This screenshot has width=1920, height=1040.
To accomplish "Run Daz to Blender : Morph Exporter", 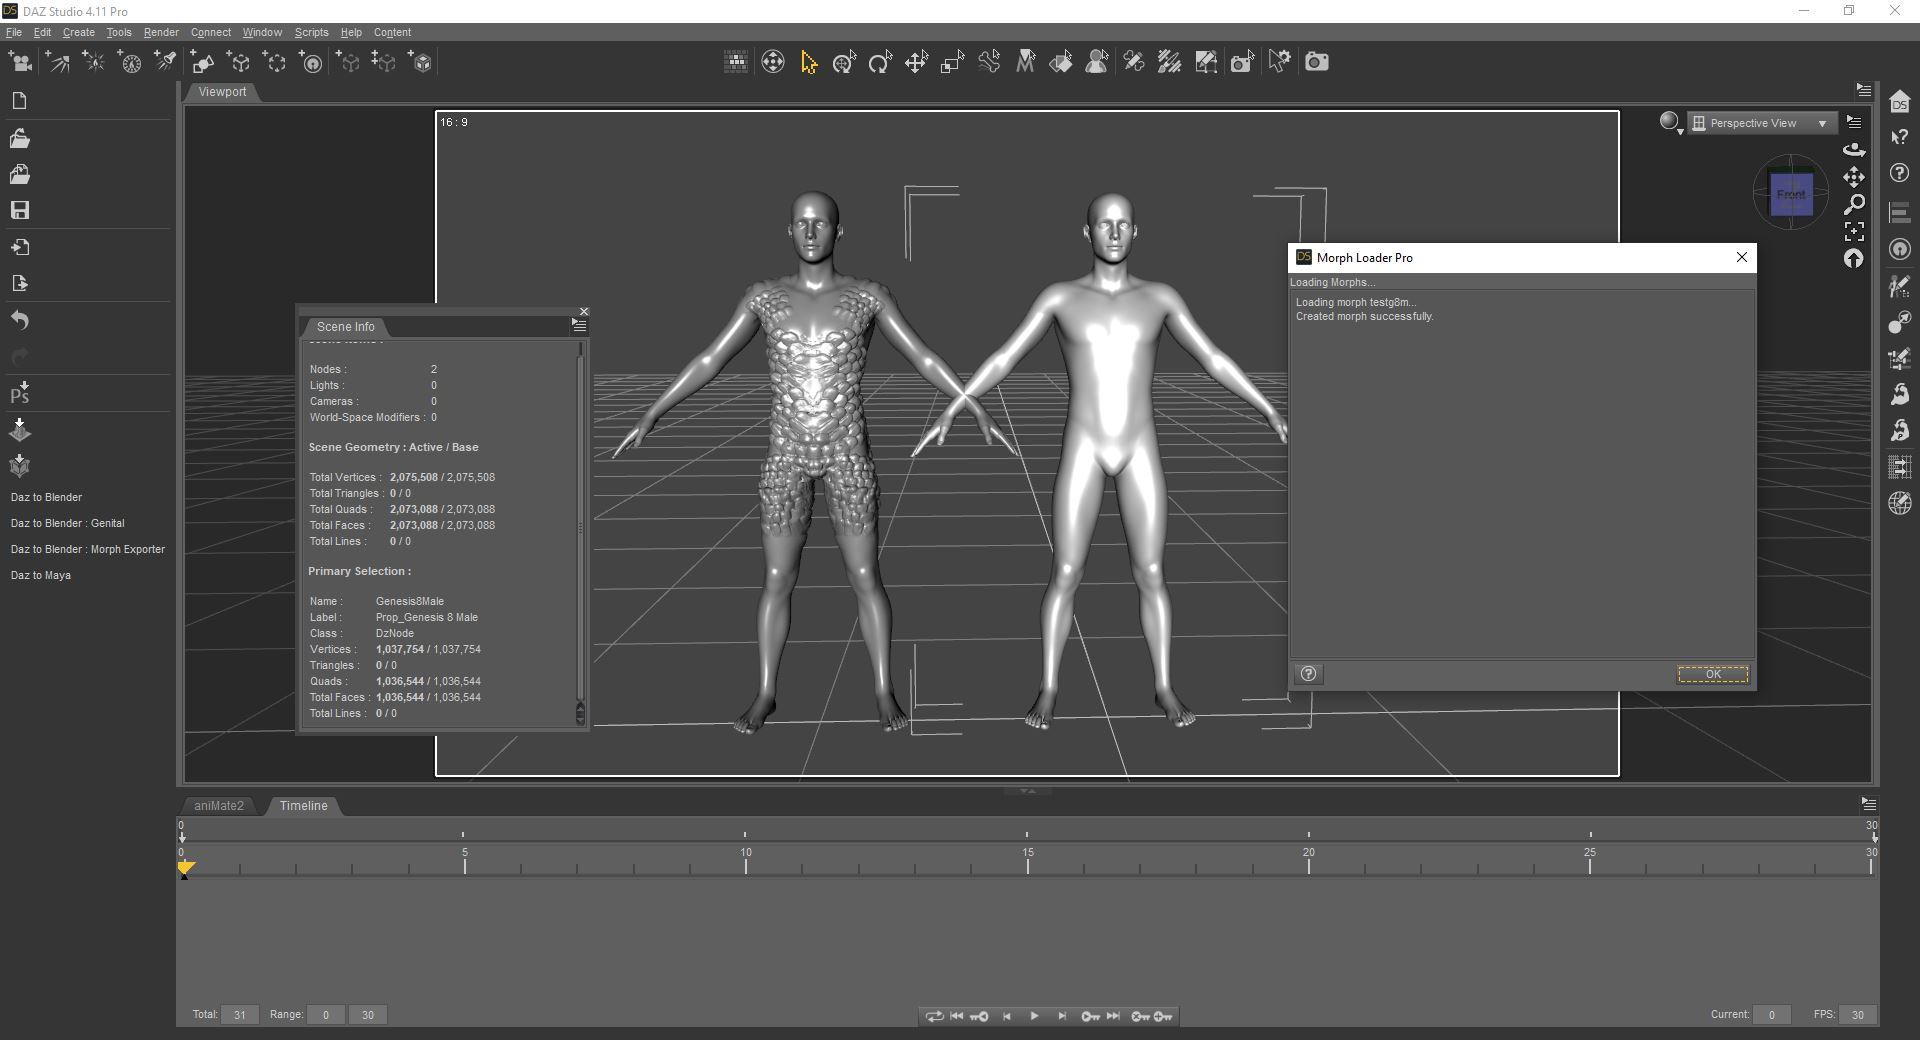I will (x=87, y=549).
